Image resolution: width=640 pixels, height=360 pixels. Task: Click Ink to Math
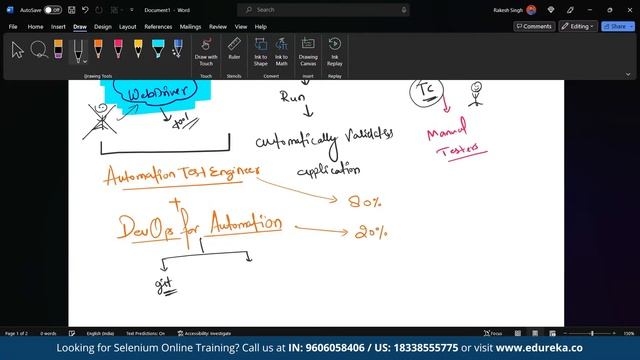tap(281, 52)
